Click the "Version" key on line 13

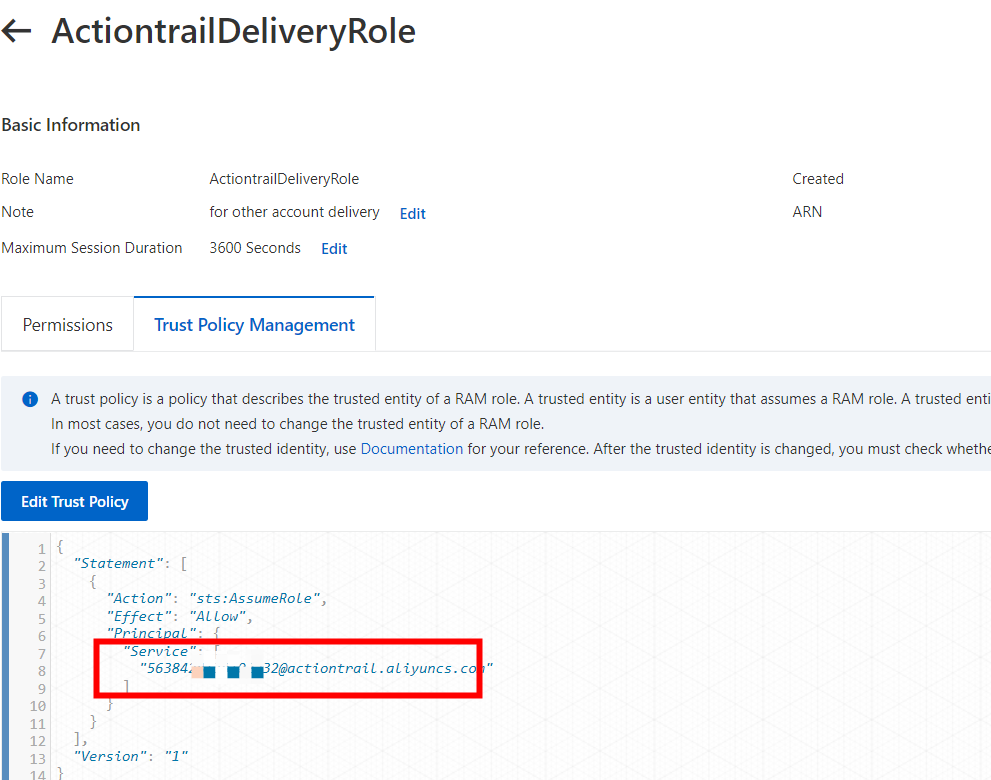coord(110,756)
